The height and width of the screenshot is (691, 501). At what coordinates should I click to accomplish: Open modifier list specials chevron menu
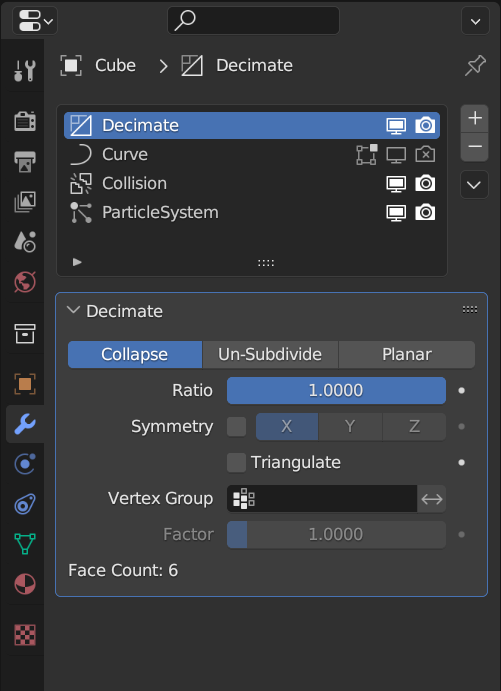coord(474,185)
